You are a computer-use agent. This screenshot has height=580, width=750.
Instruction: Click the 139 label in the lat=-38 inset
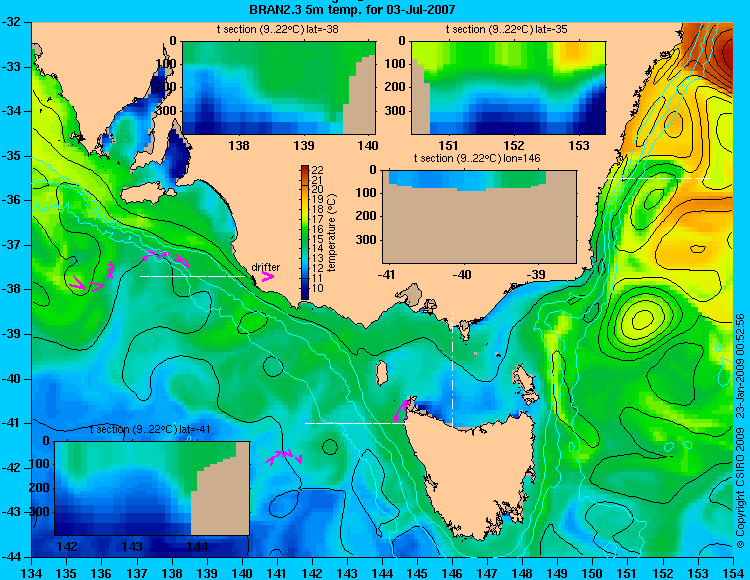(304, 145)
